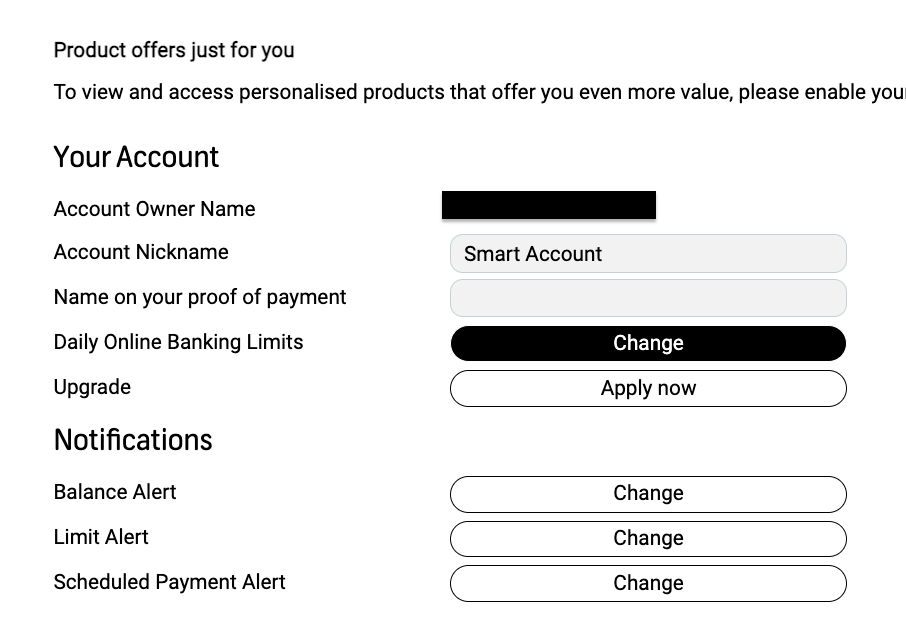Click the Limit Alert label
Screen dimensions: 906x620
click(x=101, y=537)
